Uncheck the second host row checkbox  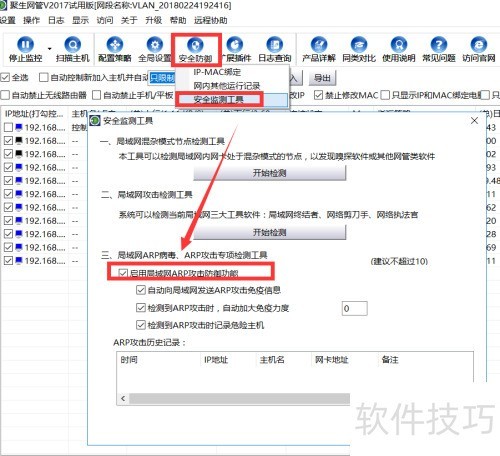tap(8, 141)
